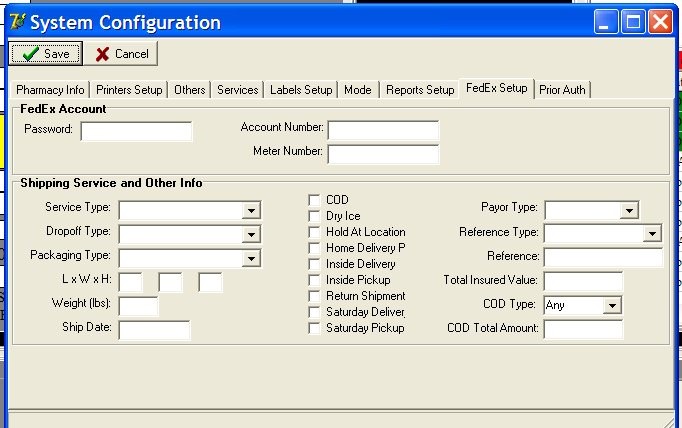Click the Account Number input field
The image size is (682, 428).
pyautogui.click(x=383, y=130)
